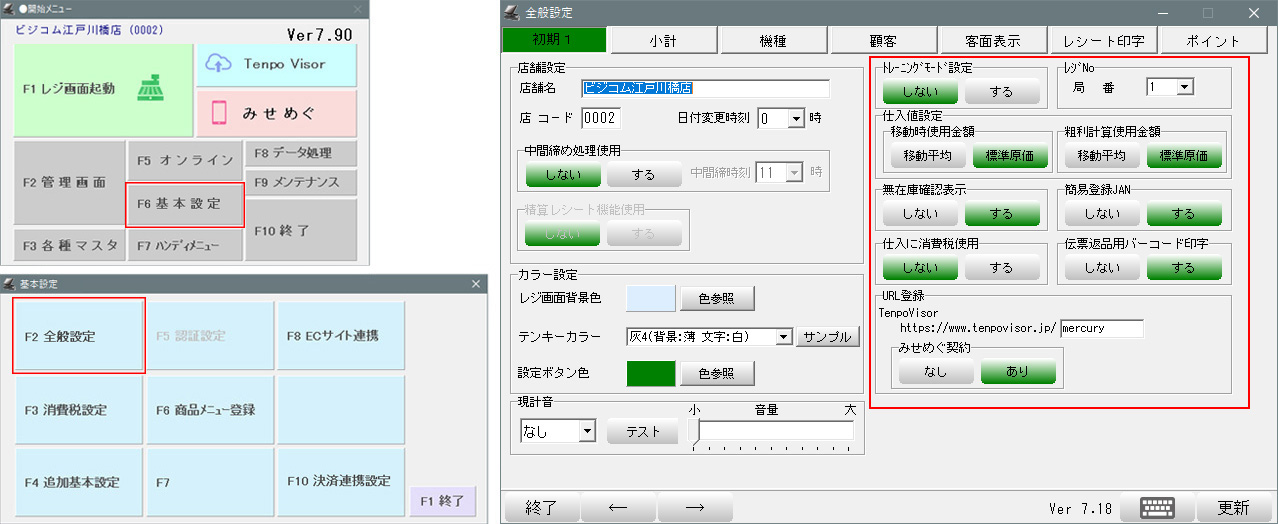Click F10 終了 in start menu
The image size is (1278, 524).
pos(301,230)
